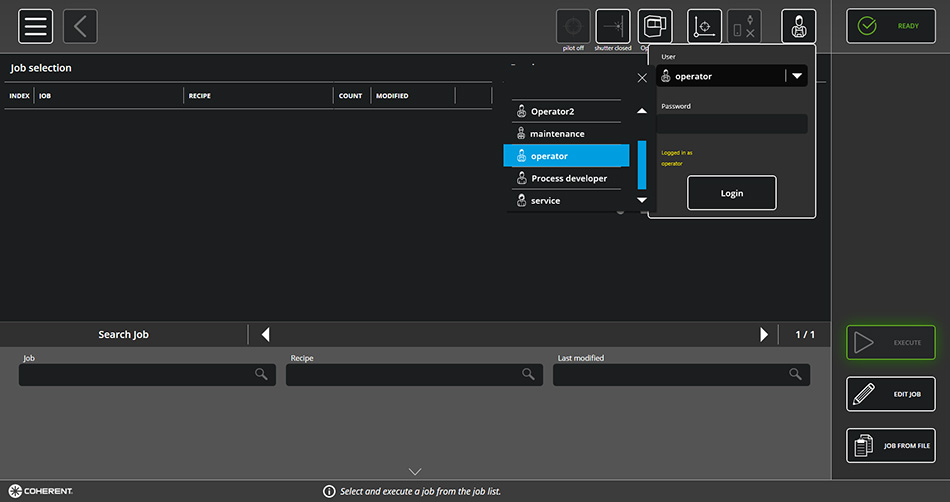Click the shutter closed icon

tap(613, 26)
